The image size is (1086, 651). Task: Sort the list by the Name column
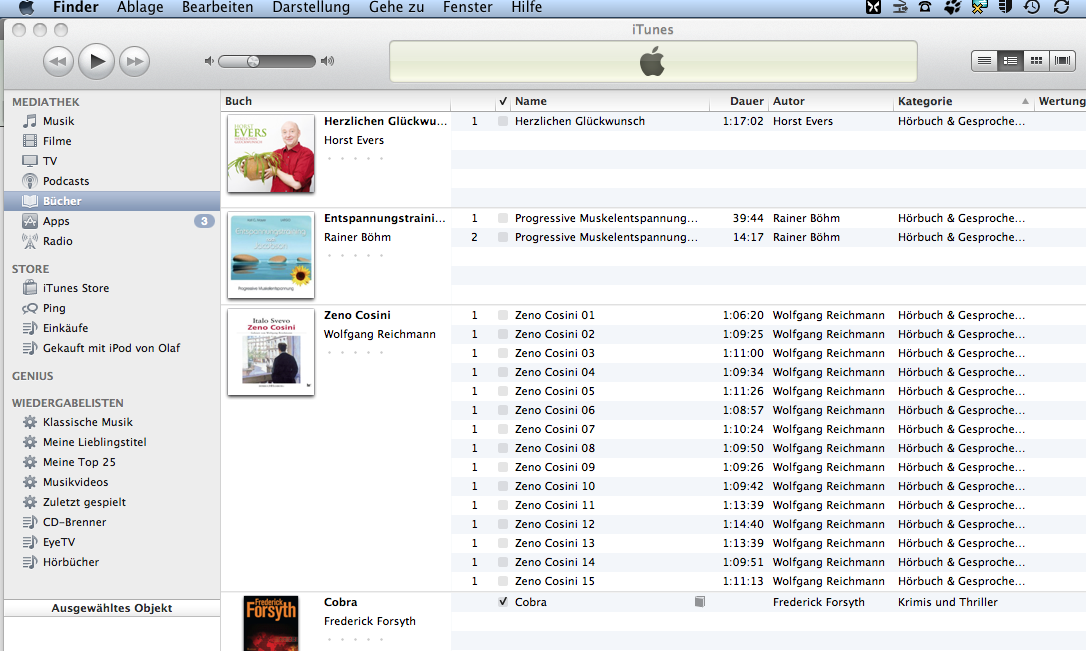point(610,101)
